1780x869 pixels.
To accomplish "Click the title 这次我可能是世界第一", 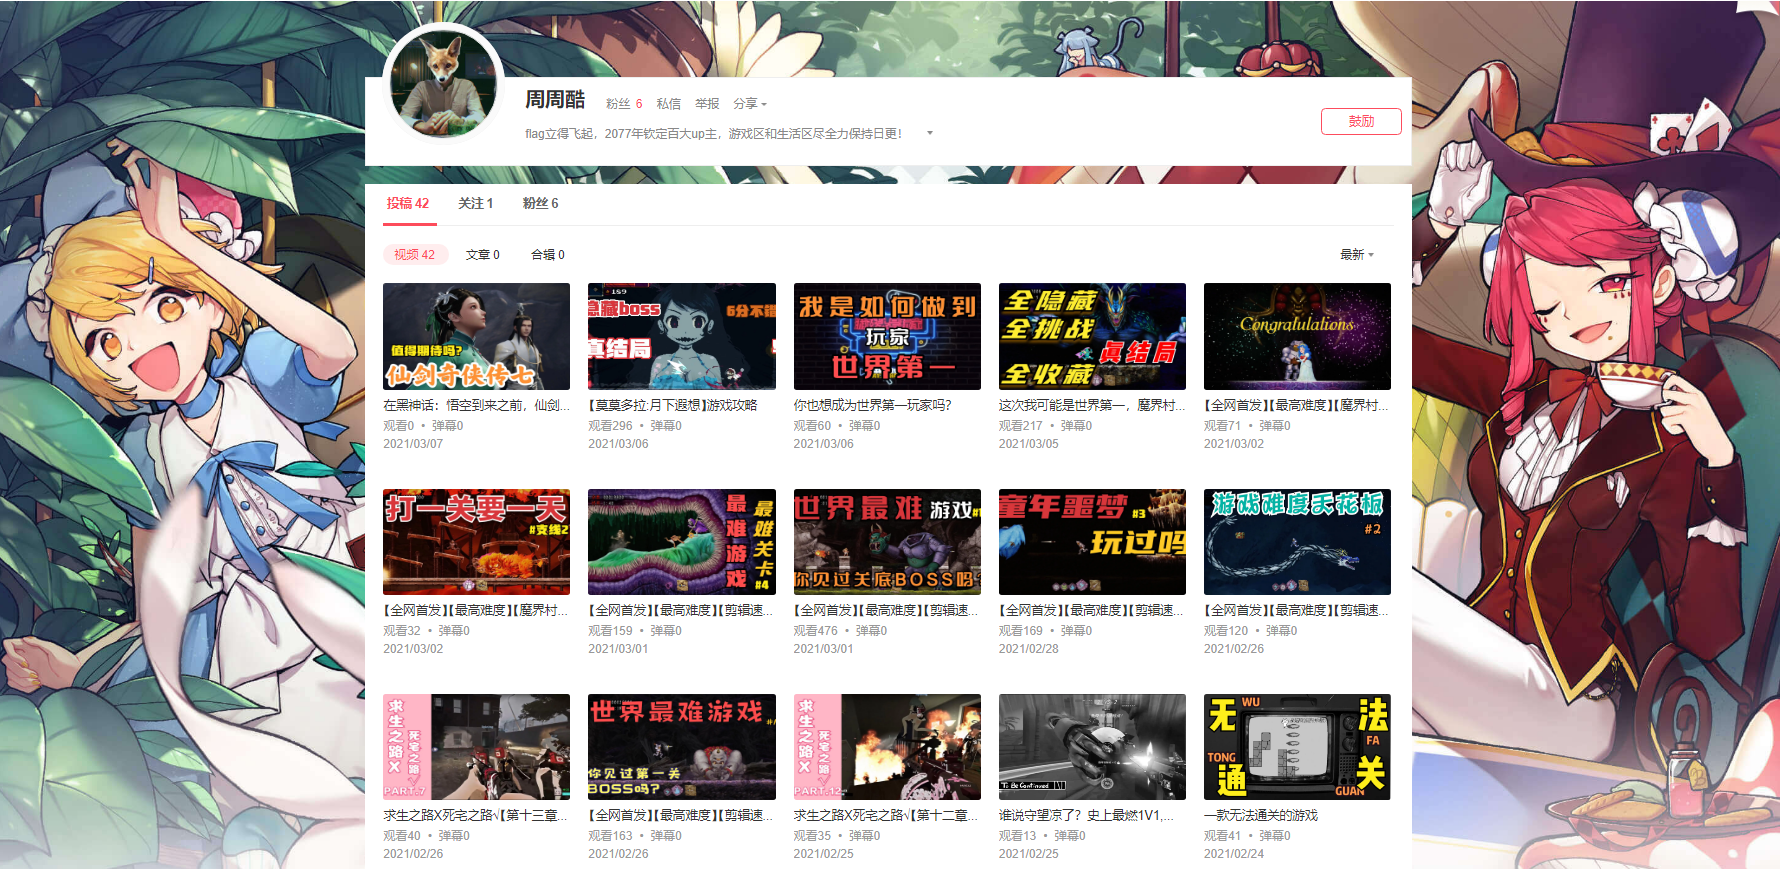I will [x=1092, y=405].
